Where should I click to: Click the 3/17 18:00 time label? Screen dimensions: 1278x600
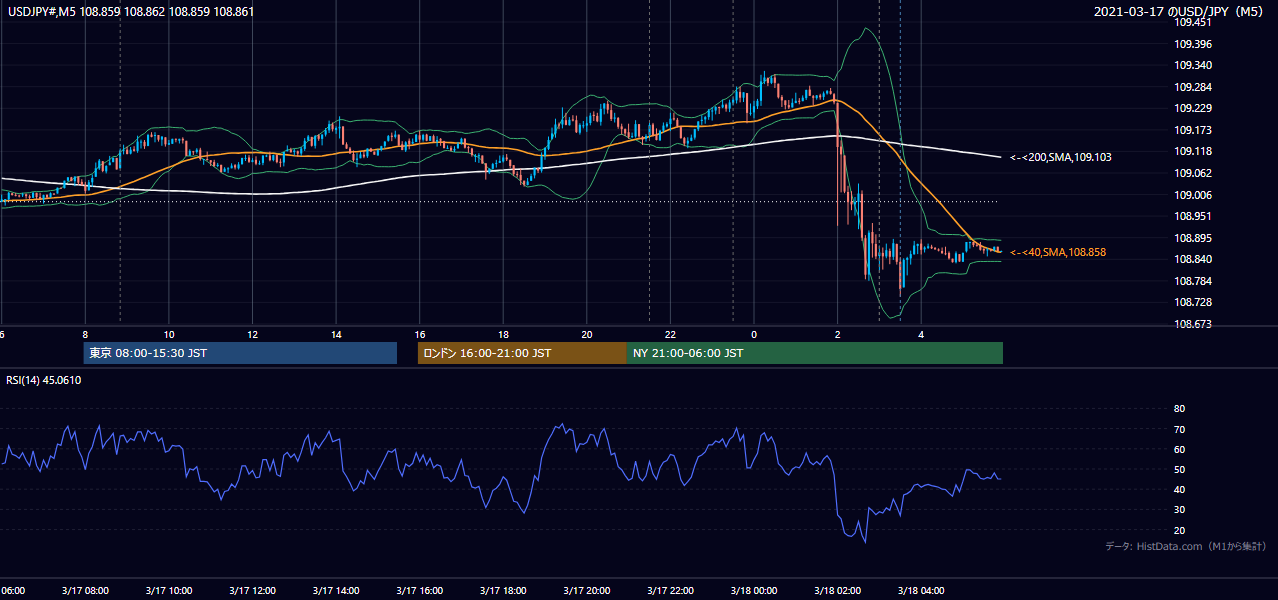pos(503,591)
